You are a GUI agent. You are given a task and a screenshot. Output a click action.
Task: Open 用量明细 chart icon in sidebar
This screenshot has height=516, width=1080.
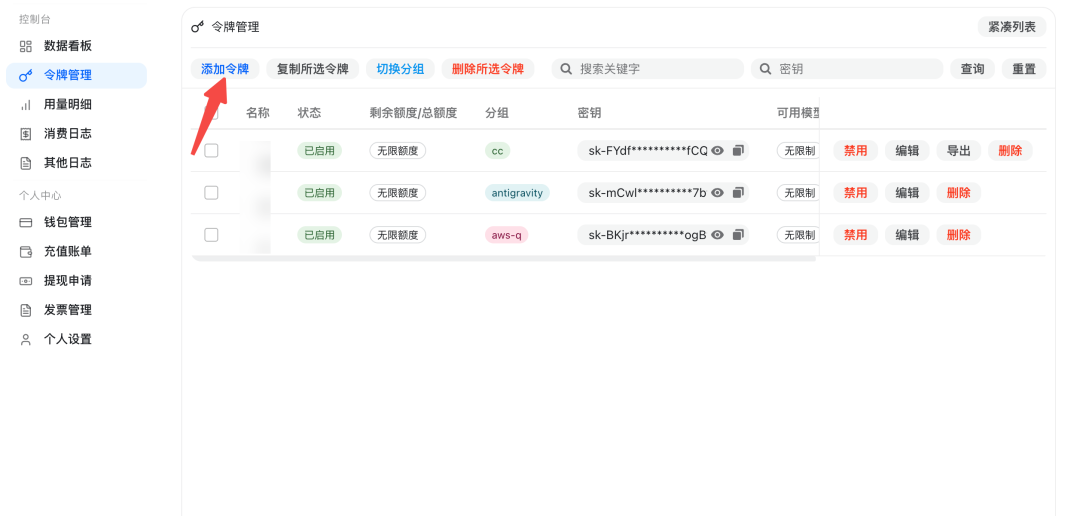(26, 104)
